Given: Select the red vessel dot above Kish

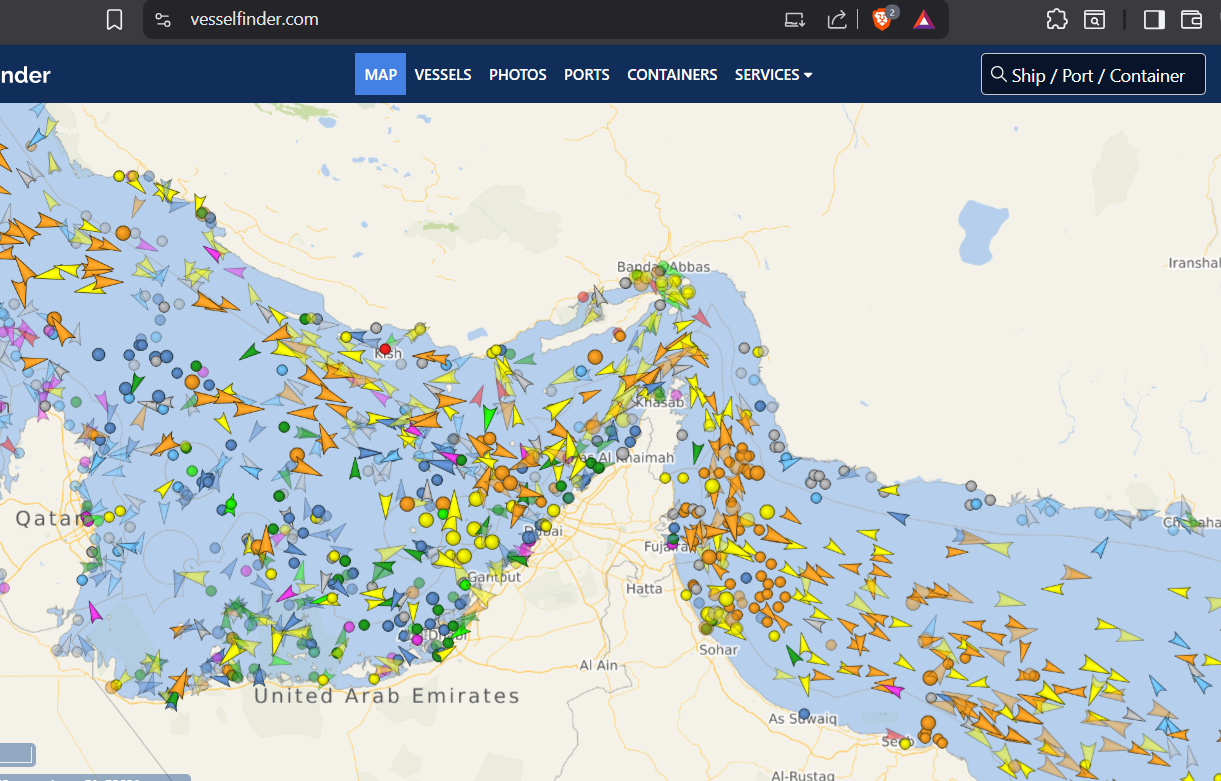Looking at the screenshot, I should tap(385, 348).
